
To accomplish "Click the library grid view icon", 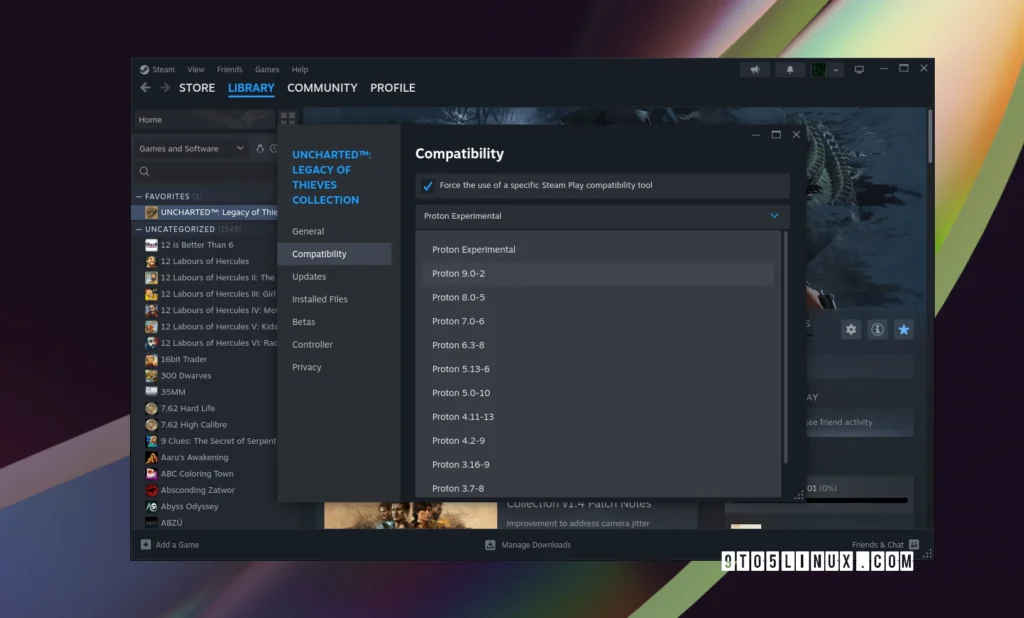I will point(287,118).
